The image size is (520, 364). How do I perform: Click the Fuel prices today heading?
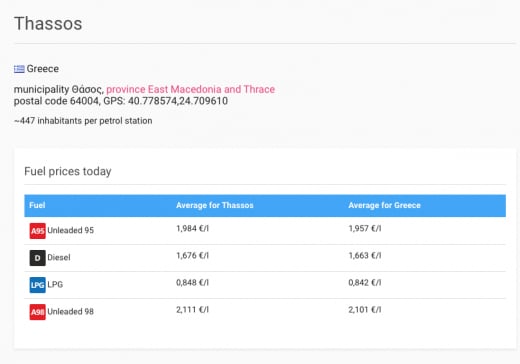[68, 171]
